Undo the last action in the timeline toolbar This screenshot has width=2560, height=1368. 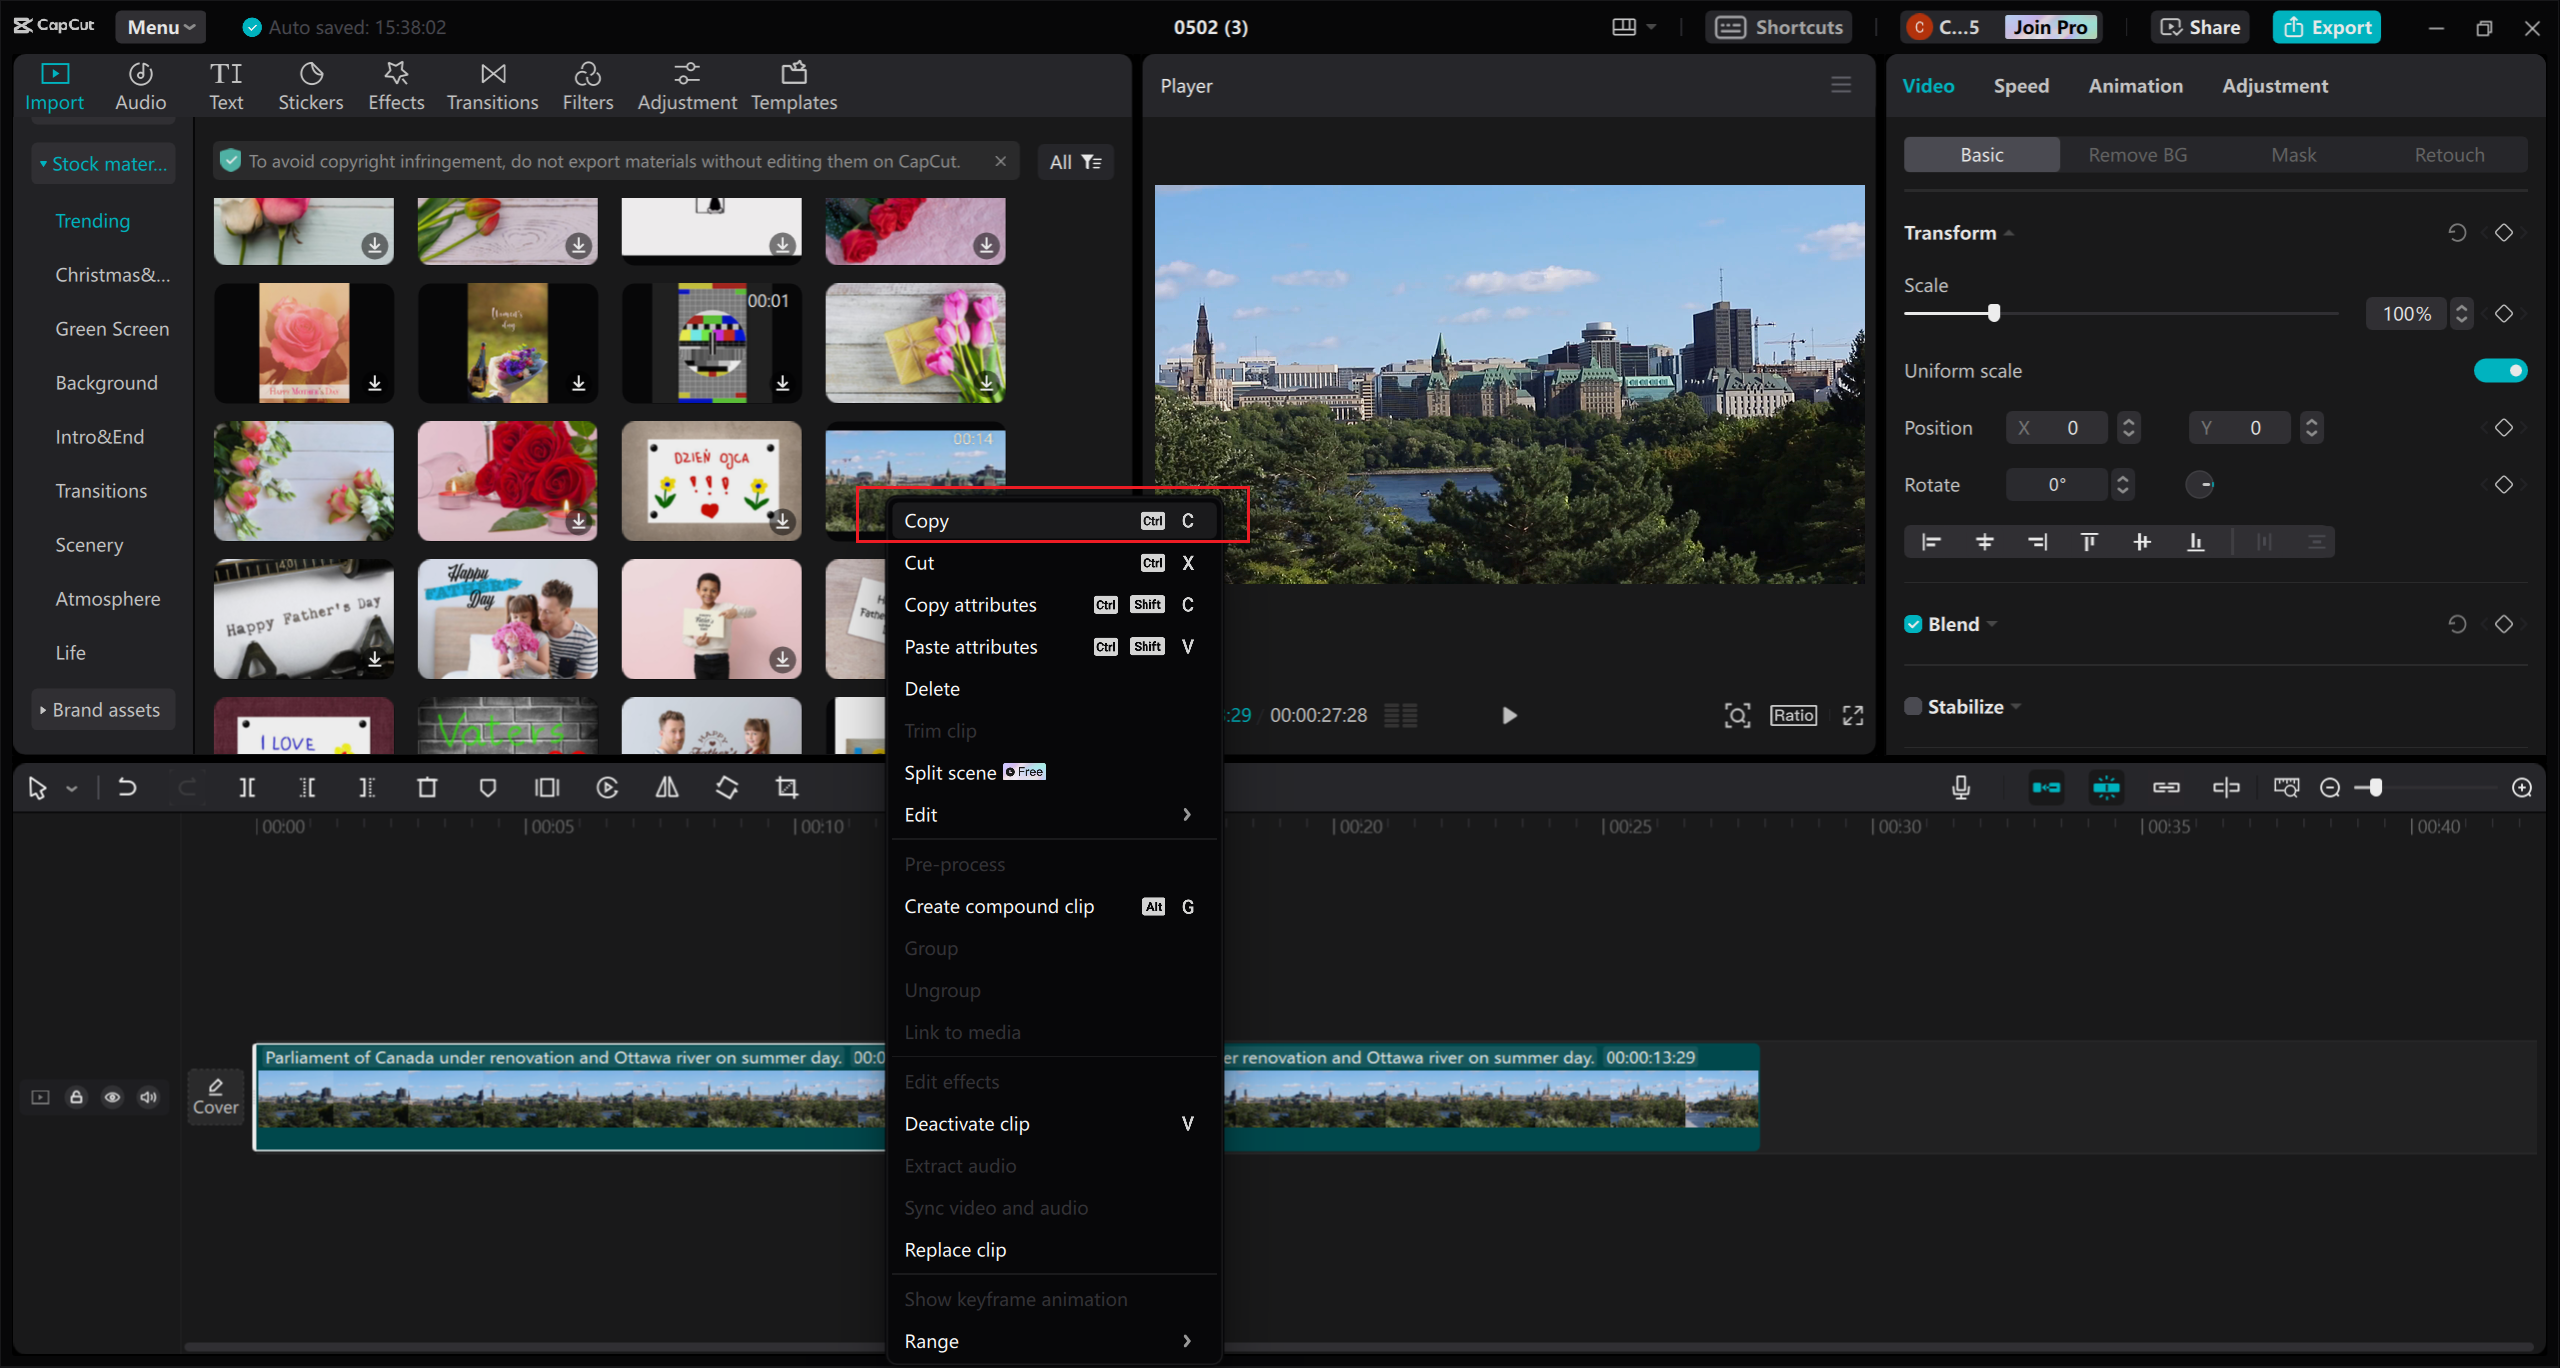coord(127,787)
